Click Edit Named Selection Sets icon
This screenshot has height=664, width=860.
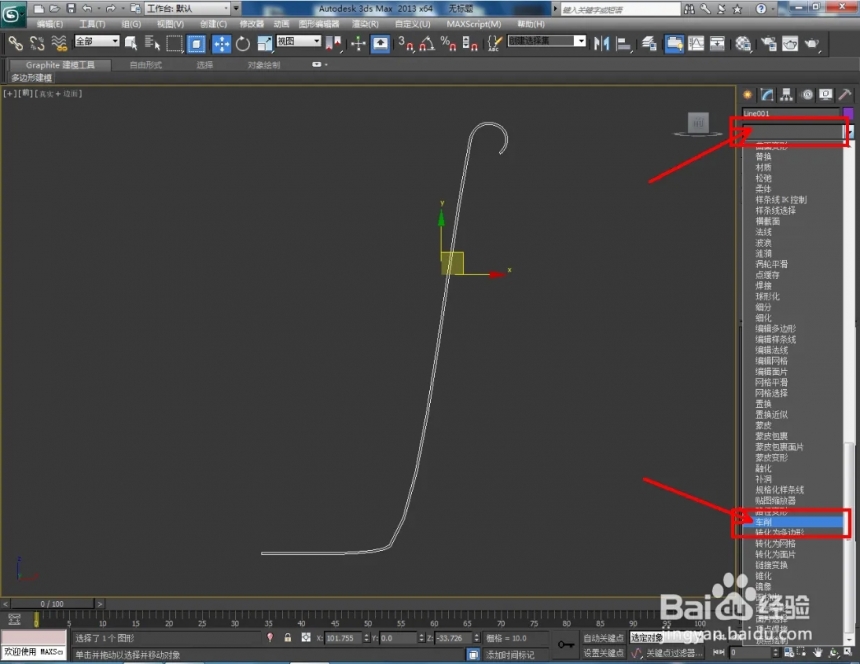pos(495,43)
